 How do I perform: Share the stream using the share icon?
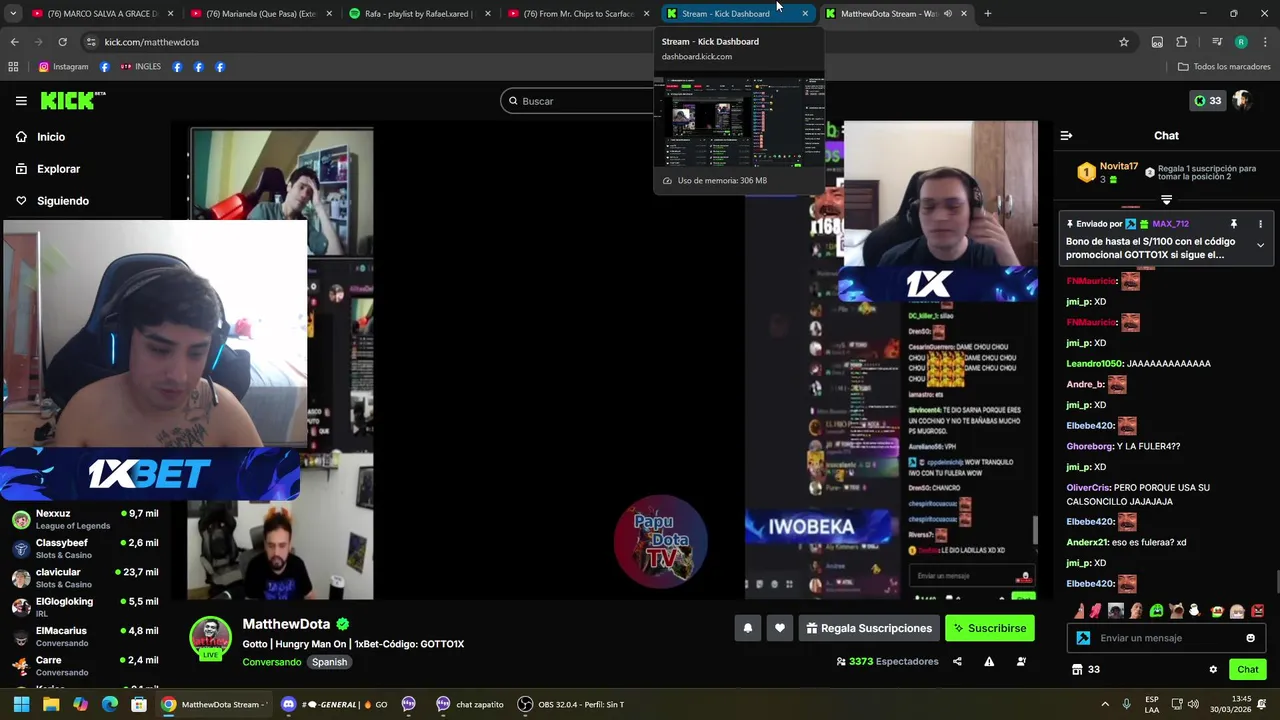957,661
